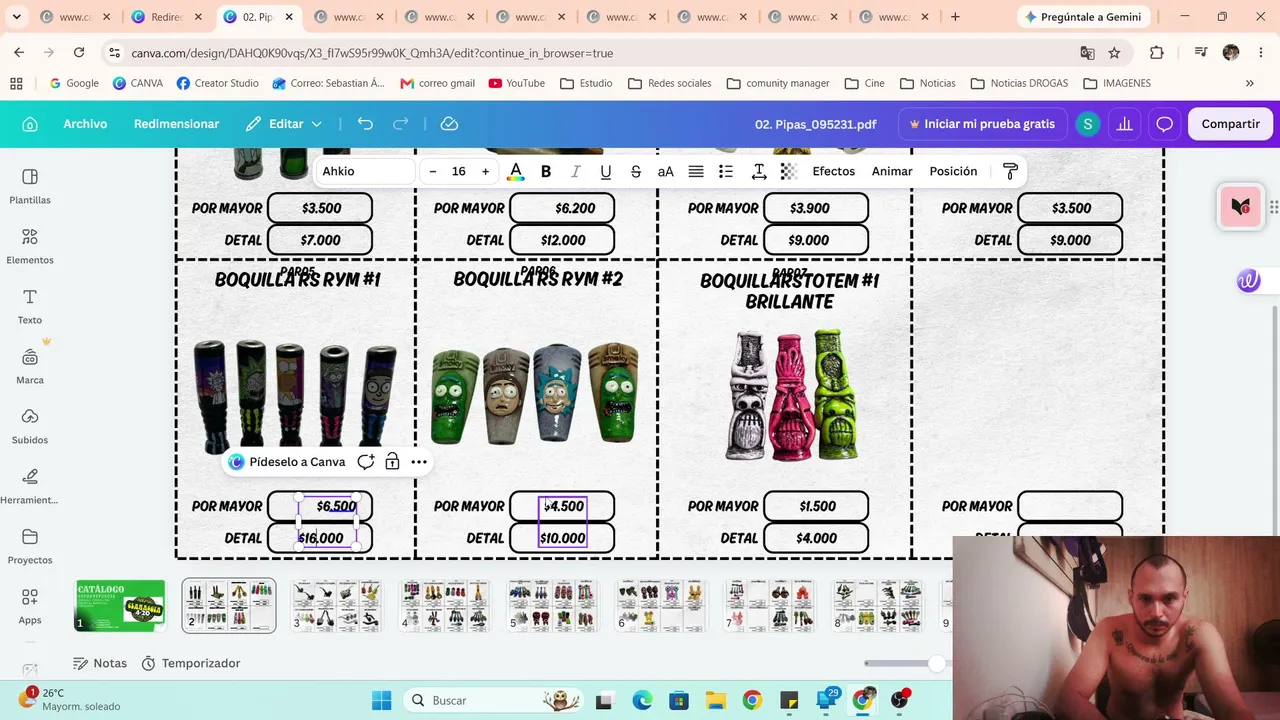Open text alignment option in toolbar
The width and height of the screenshot is (1280, 720).
[x=696, y=171]
